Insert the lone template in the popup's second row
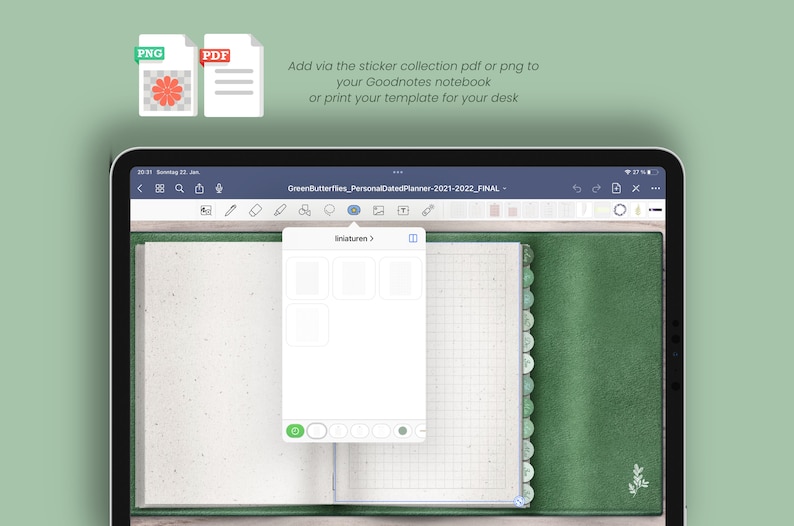This screenshot has width=794, height=526. (307, 325)
